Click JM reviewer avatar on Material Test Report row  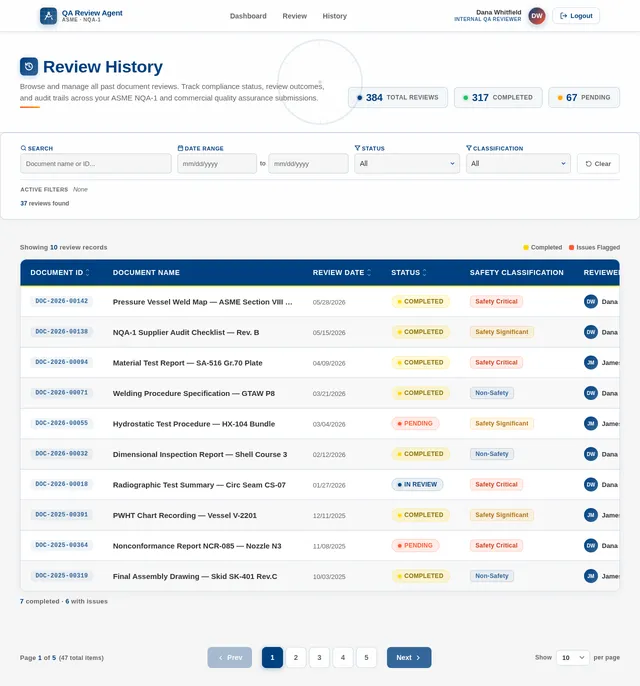coord(591,362)
